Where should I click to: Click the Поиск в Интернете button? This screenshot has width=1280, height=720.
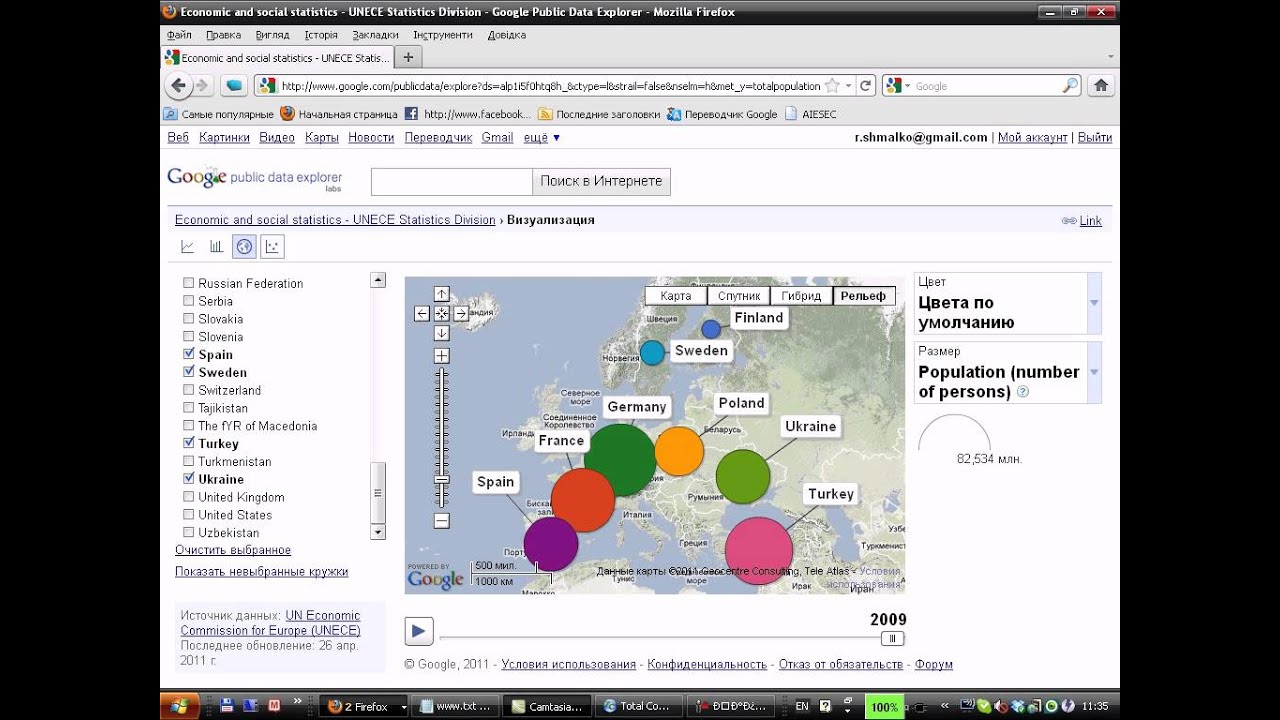(x=601, y=181)
